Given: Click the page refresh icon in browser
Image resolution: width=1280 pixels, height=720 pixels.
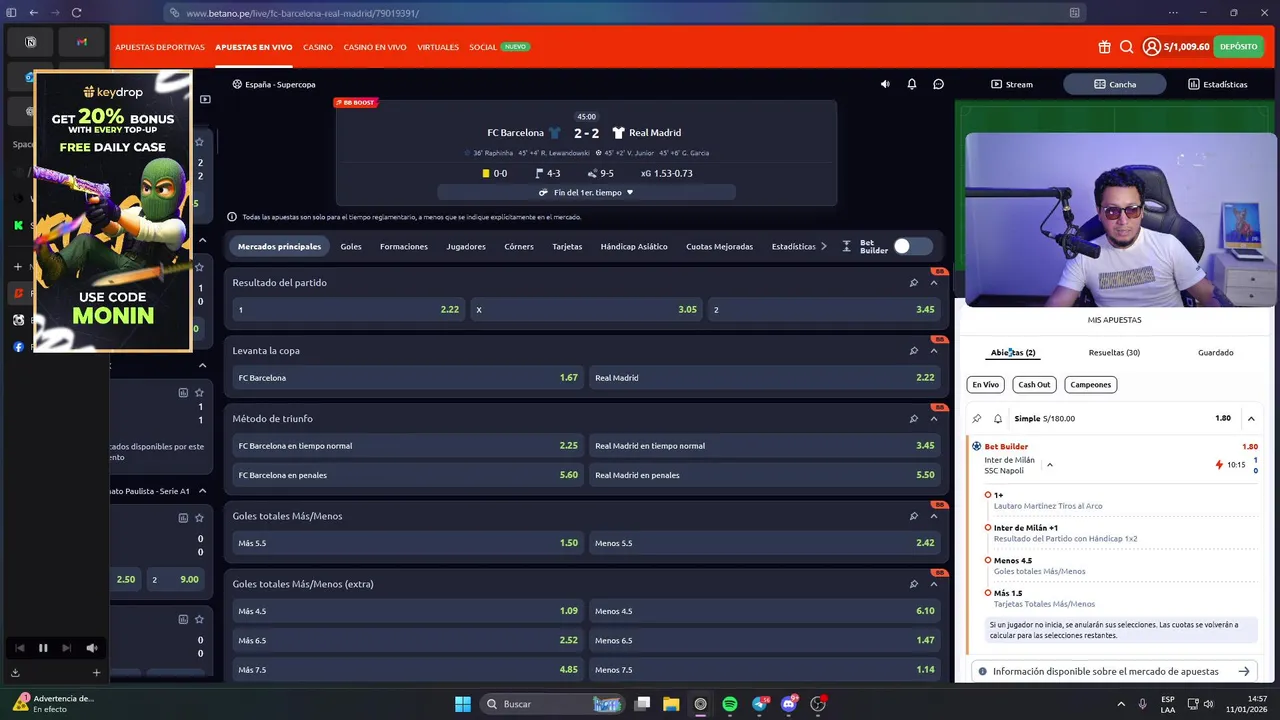Looking at the screenshot, I should coord(76,13).
